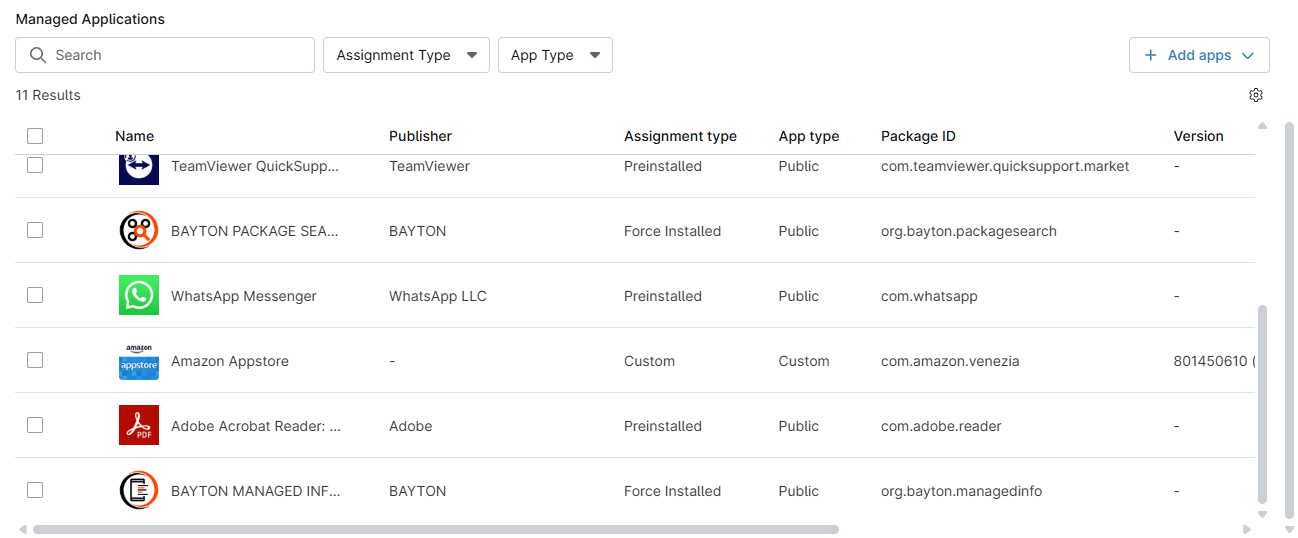This screenshot has width=1298, height=538.
Task: Click the BAYTON Package Search icon
Action: tap(138, 231)
